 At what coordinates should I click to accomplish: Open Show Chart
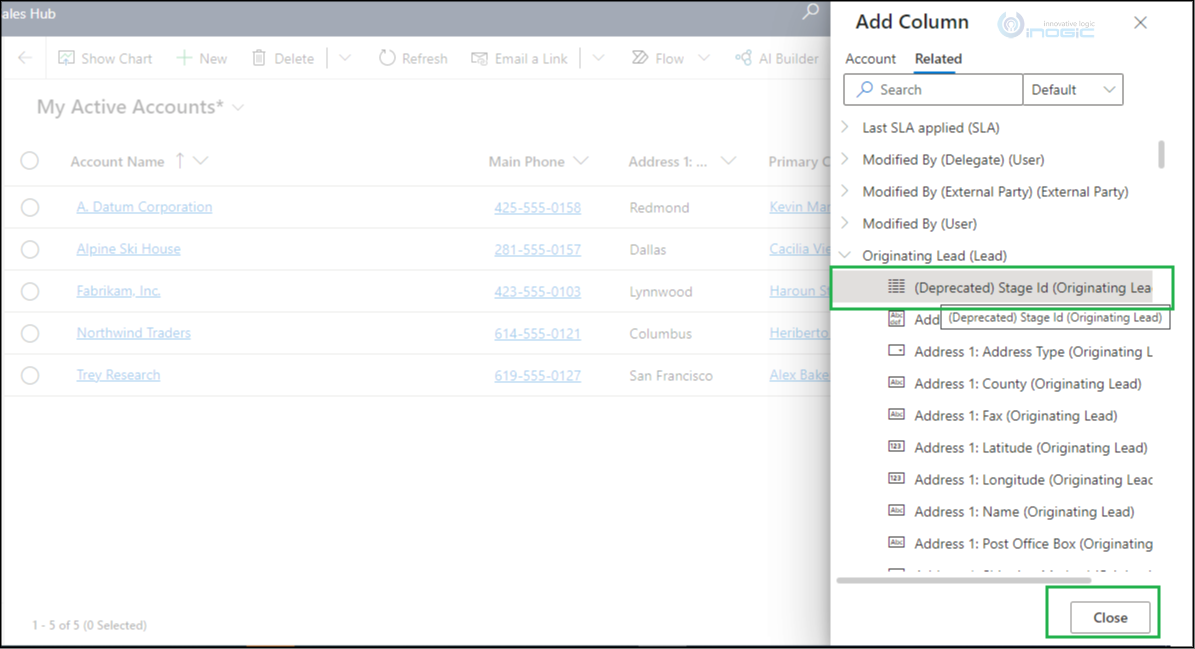click(105, 58)
